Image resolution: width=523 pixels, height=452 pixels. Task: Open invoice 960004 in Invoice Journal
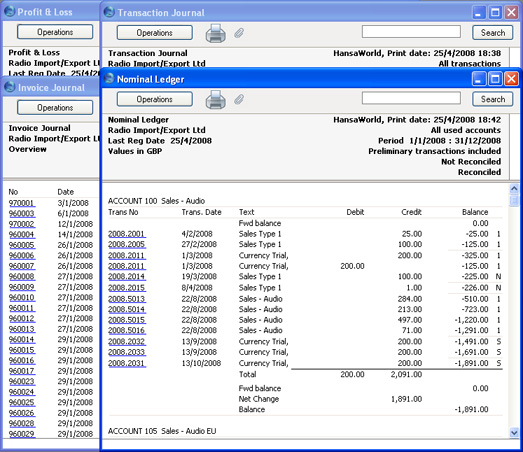tap(22, 235)
